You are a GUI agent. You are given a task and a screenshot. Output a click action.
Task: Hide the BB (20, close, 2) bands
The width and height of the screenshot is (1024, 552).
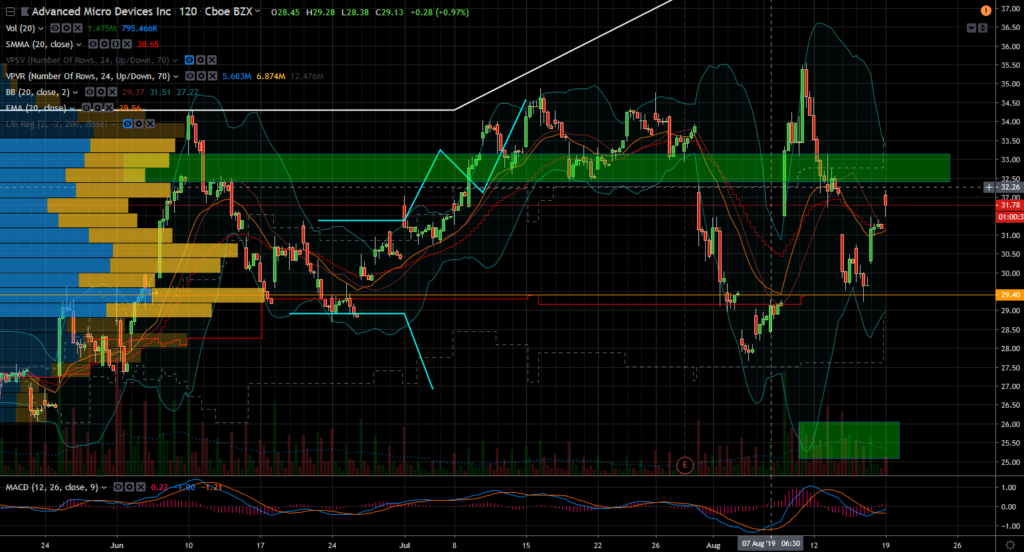(x=89, y=92)
